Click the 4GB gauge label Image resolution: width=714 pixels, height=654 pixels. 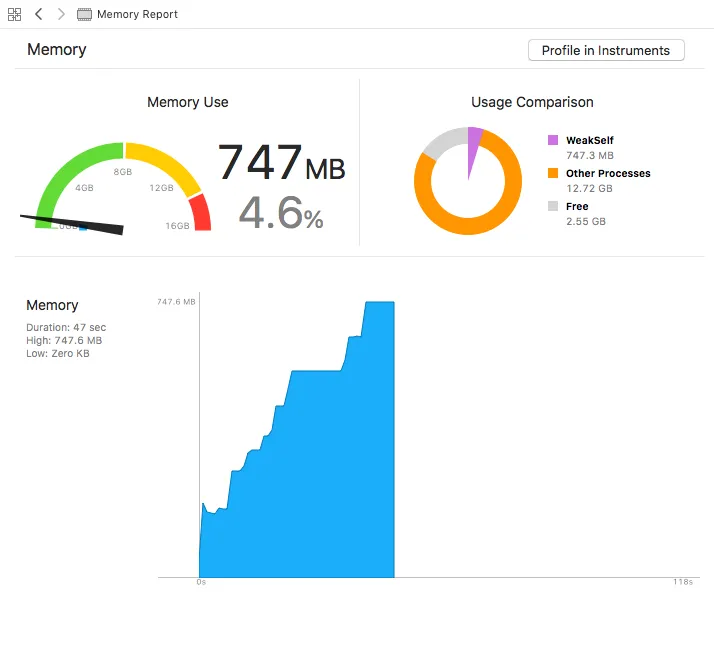click(84, 188)
